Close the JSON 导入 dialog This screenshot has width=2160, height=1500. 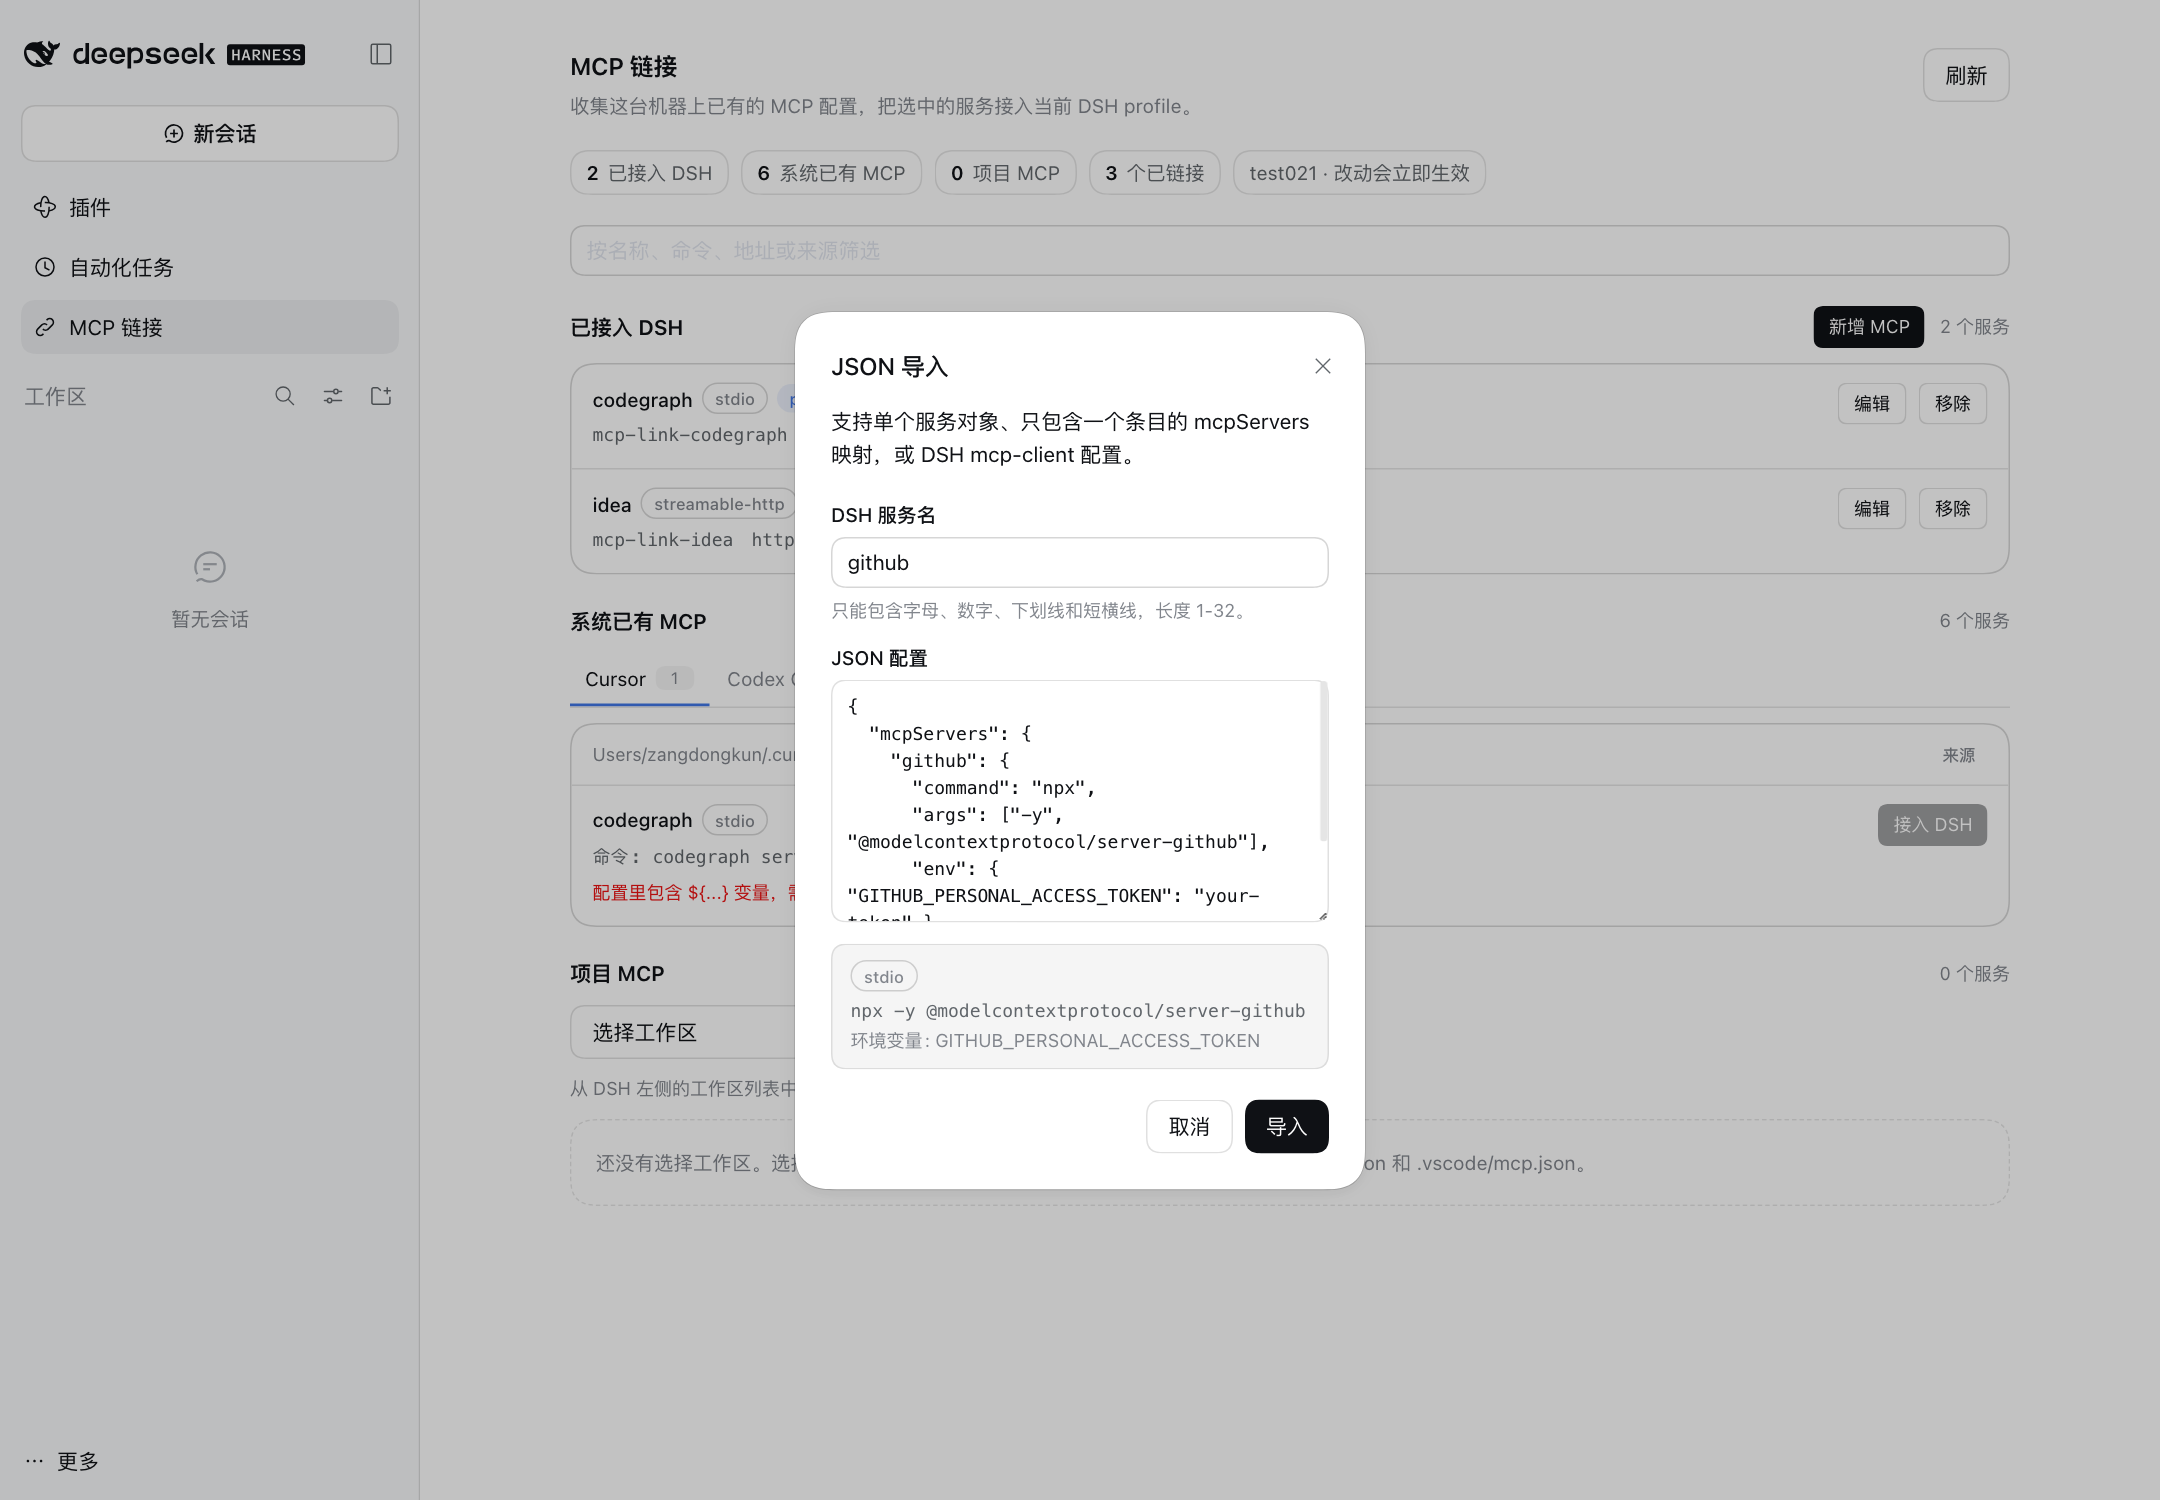pos(1323,366)
